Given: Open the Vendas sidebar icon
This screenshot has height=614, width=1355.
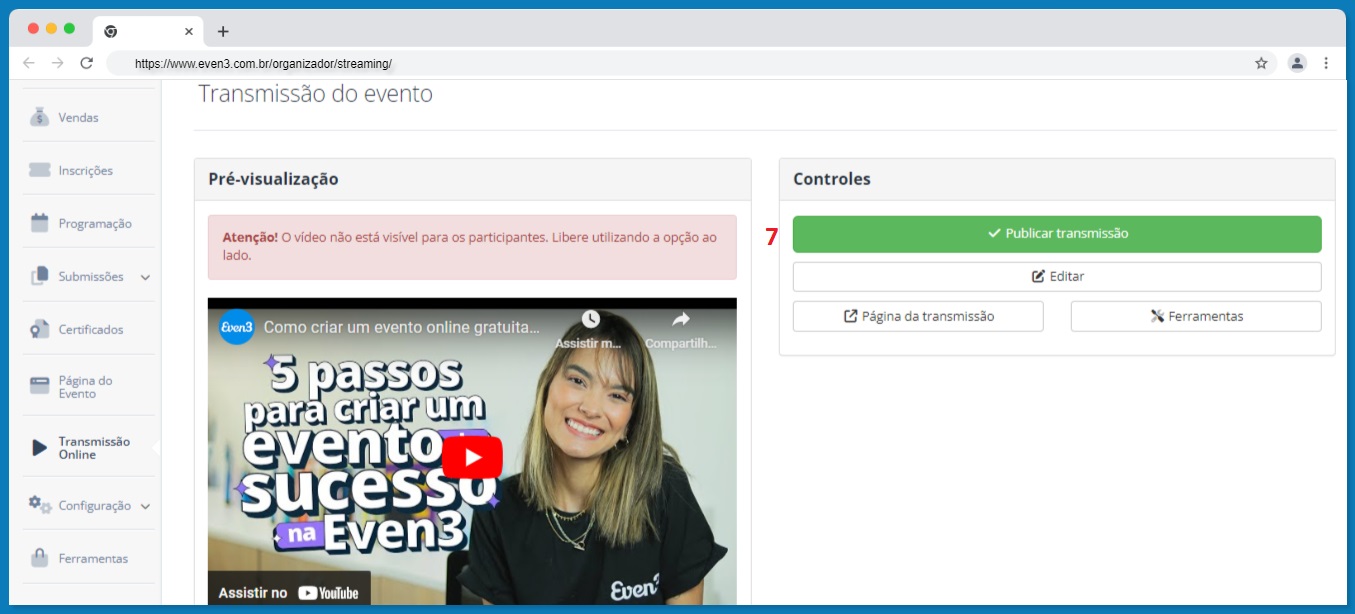Looking at the screenshot, I should (x=40, y=117).
